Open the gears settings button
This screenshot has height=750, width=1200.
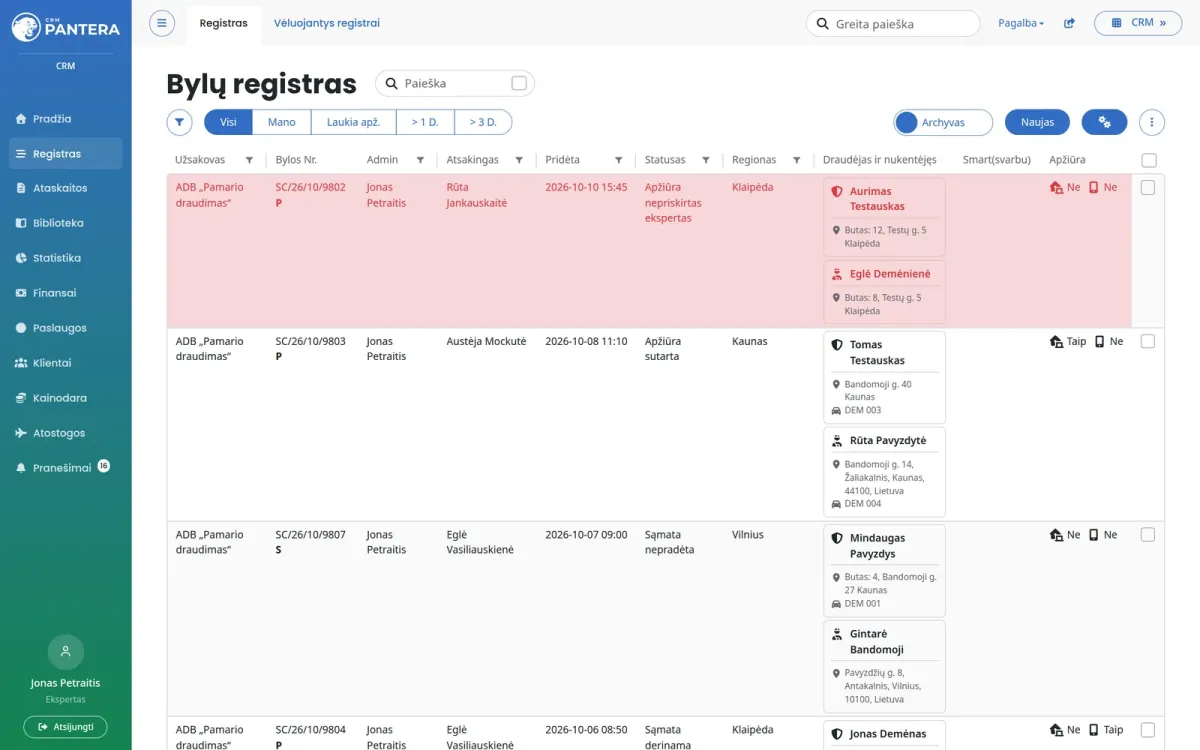coord(1104,122)
